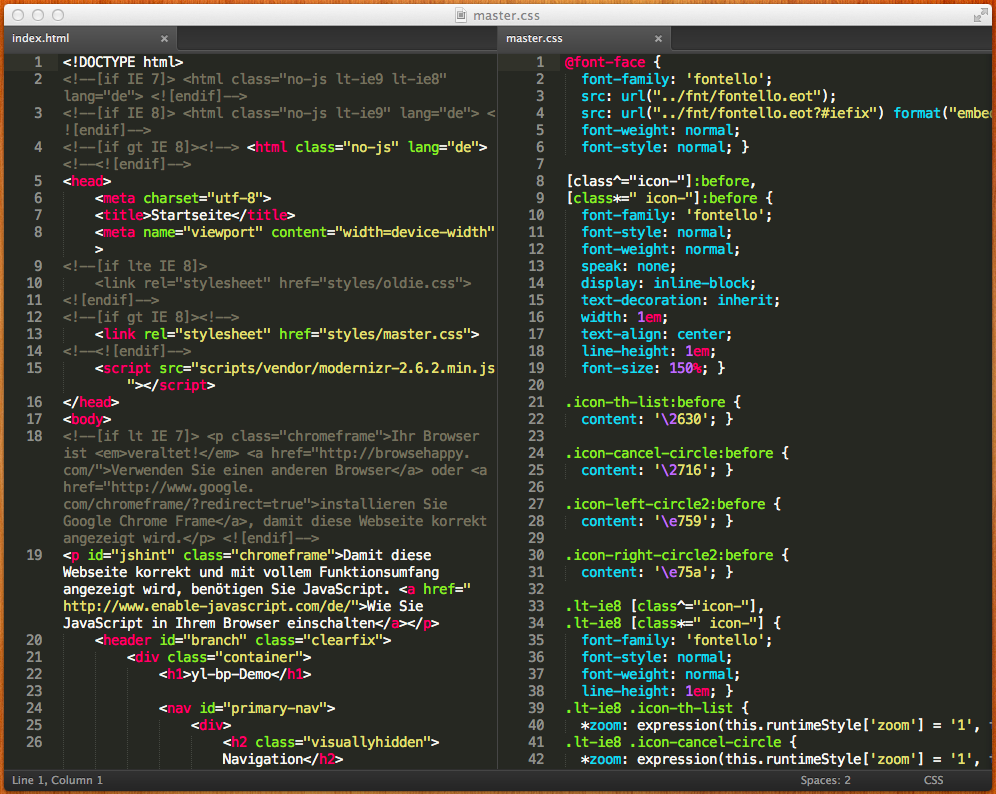The height and width of the screenshot is (794, 996).
Task: Place cursor on .icon-cancel-circle:before selector
Action: (669, 453)
